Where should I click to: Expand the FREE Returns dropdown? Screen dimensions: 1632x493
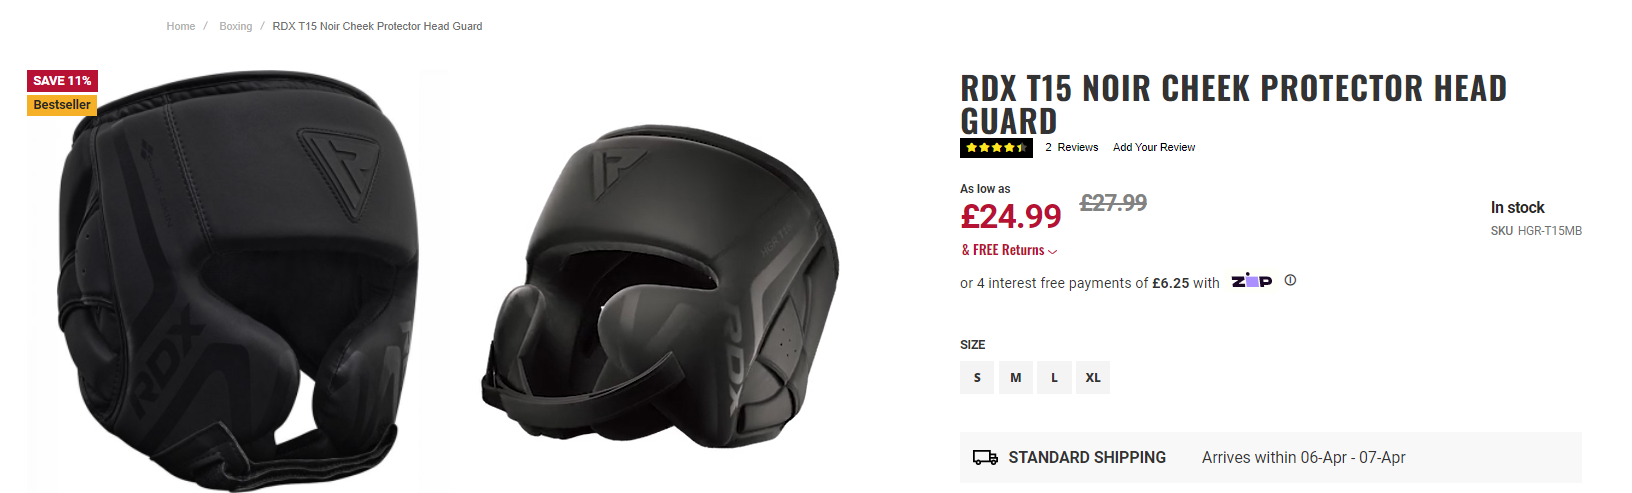1009,250
